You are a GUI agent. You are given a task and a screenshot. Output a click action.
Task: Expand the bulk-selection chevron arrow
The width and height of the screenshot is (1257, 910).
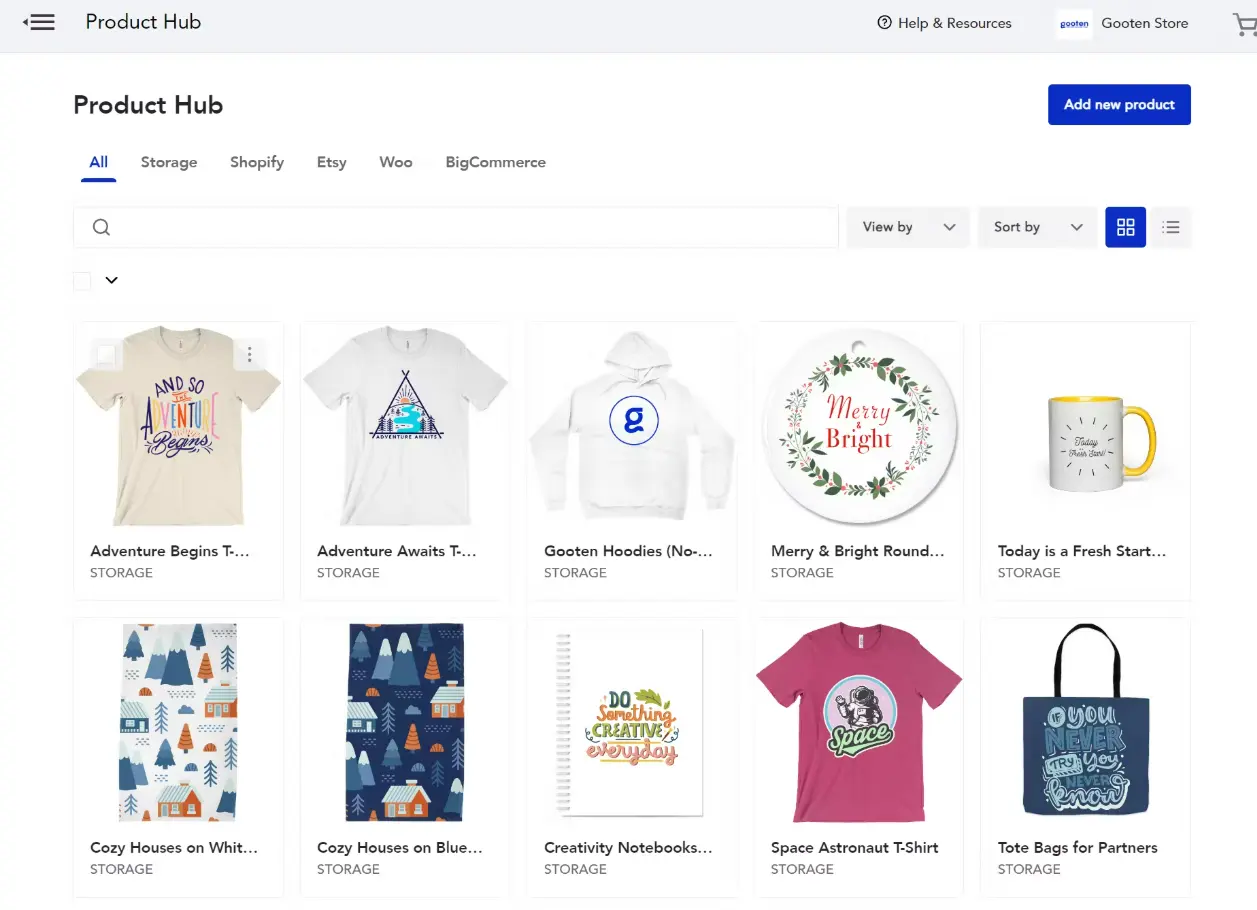coord(111,280)
